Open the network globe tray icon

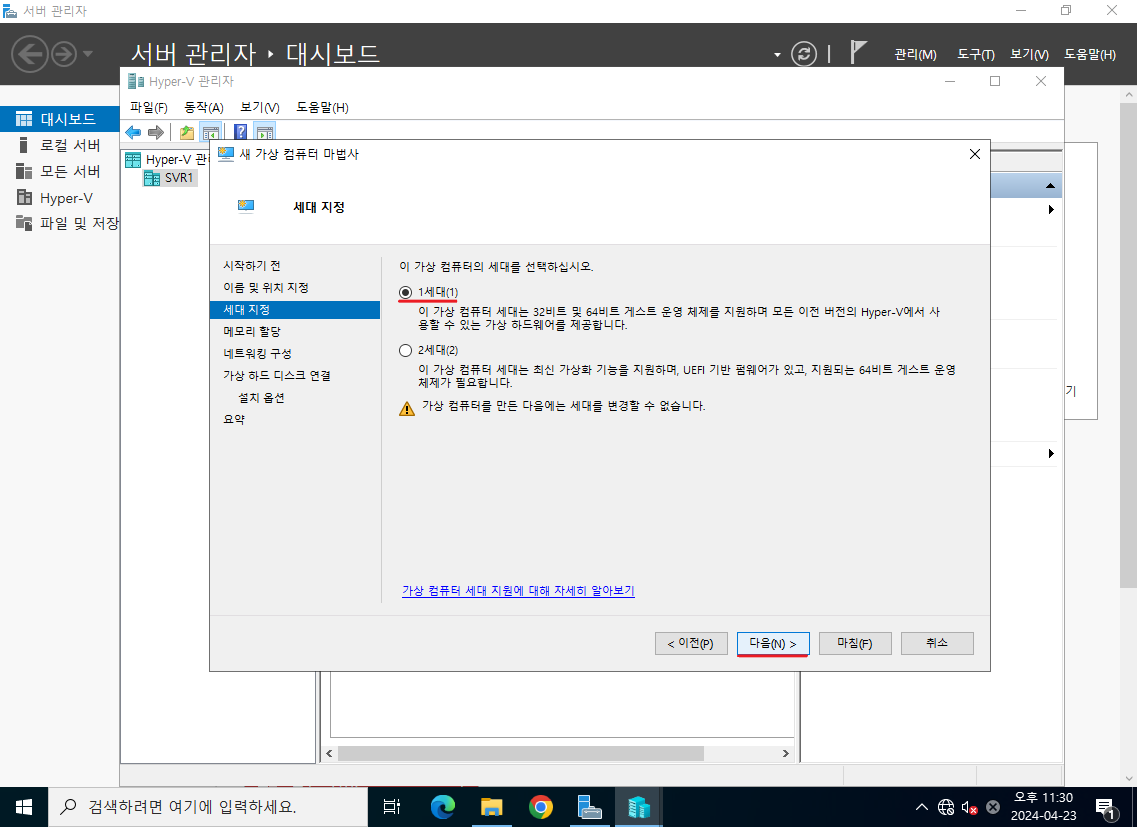[x=946, y=807]
